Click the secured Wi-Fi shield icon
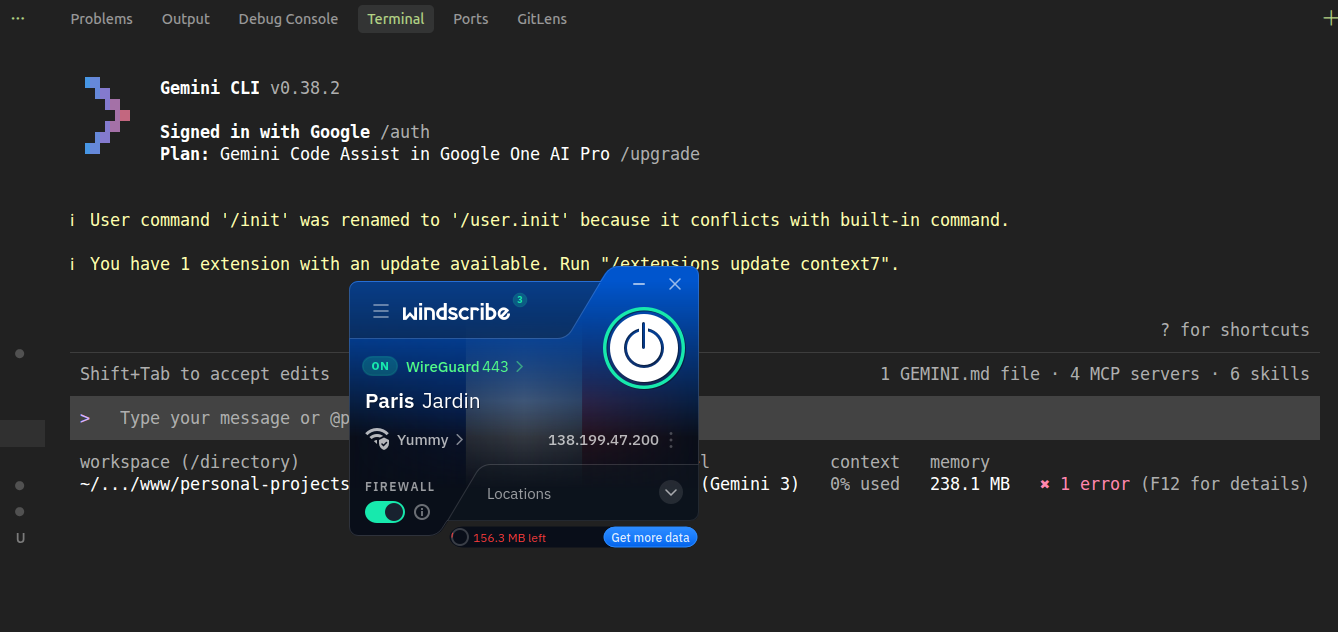 (377, 439)
